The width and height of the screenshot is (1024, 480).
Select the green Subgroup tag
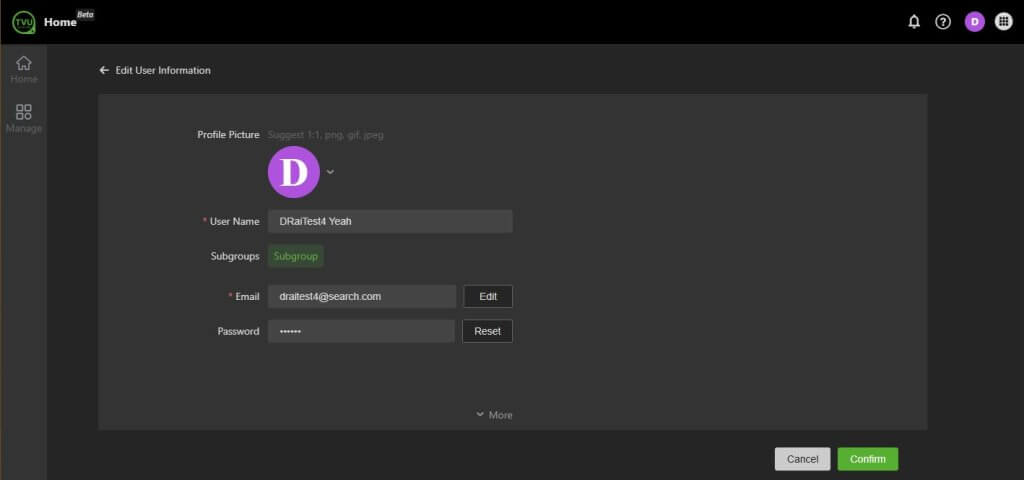(x=296, y=256)
